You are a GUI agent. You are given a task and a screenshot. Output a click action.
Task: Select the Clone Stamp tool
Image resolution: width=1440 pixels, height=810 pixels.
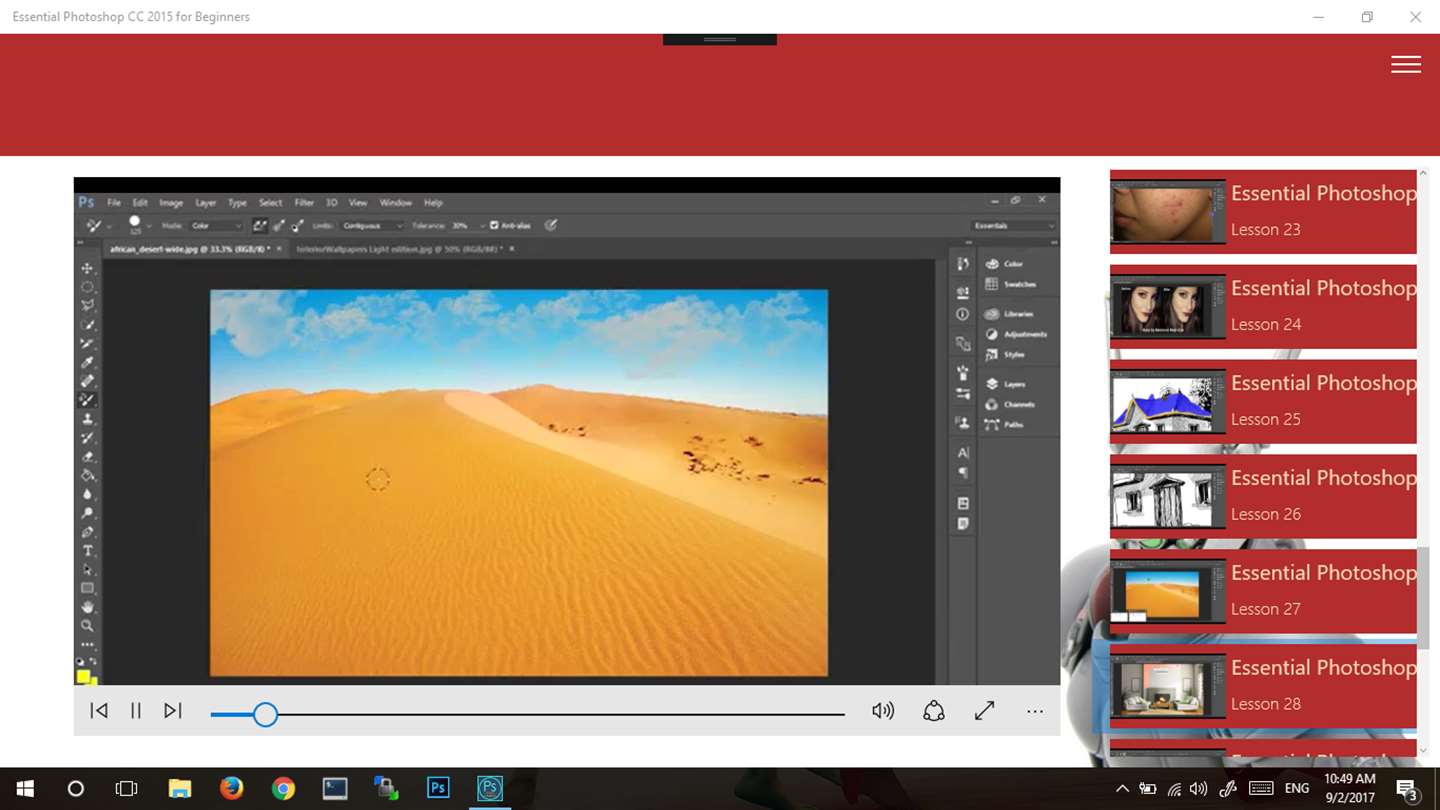[88, 419]
